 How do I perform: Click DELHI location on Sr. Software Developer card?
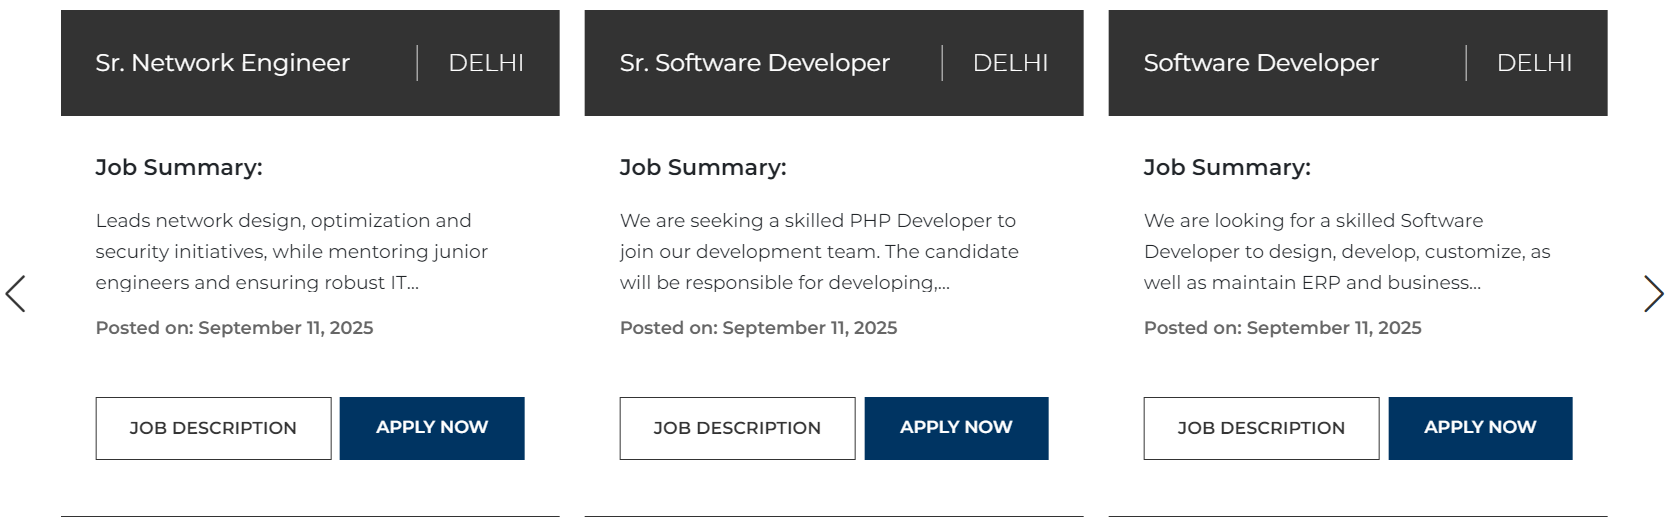tap(1010, 63)
